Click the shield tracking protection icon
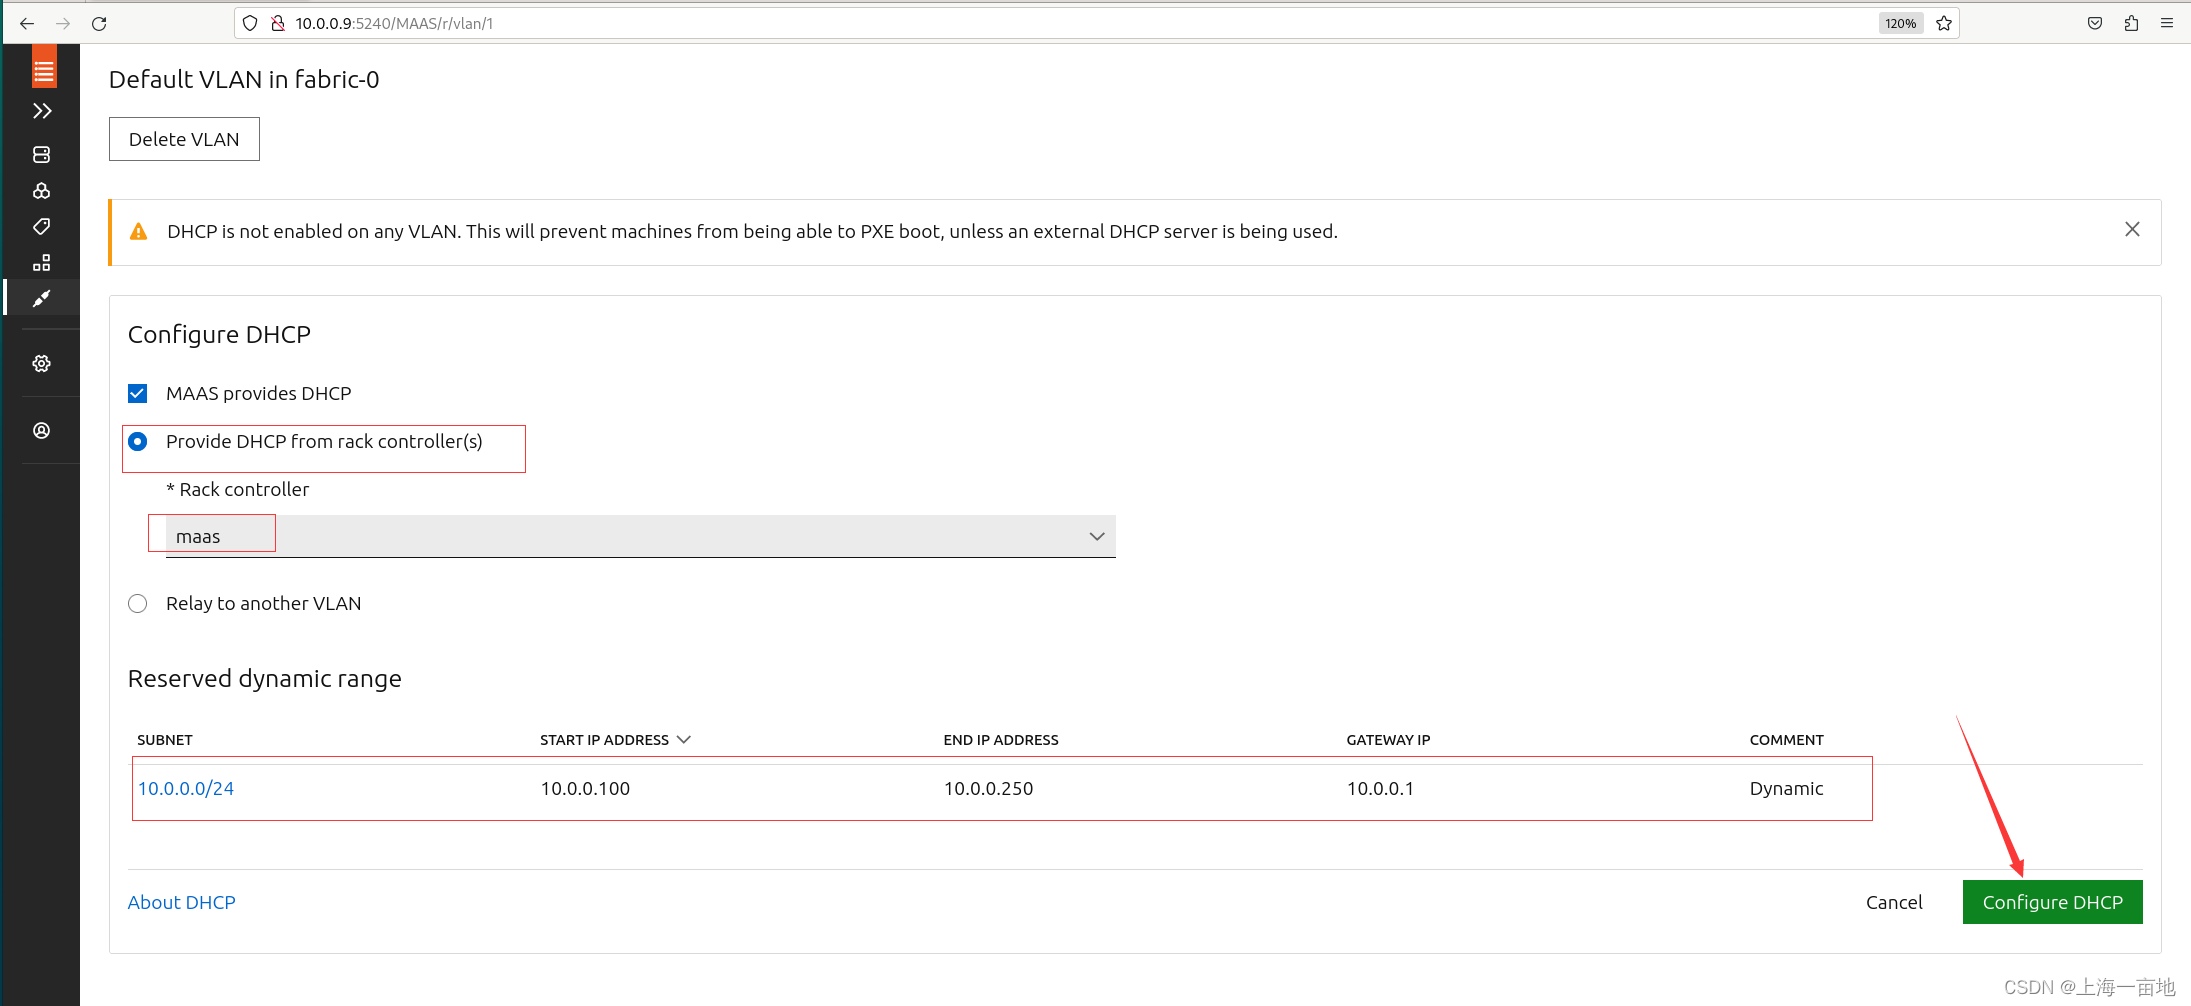 tap(250, 23)
